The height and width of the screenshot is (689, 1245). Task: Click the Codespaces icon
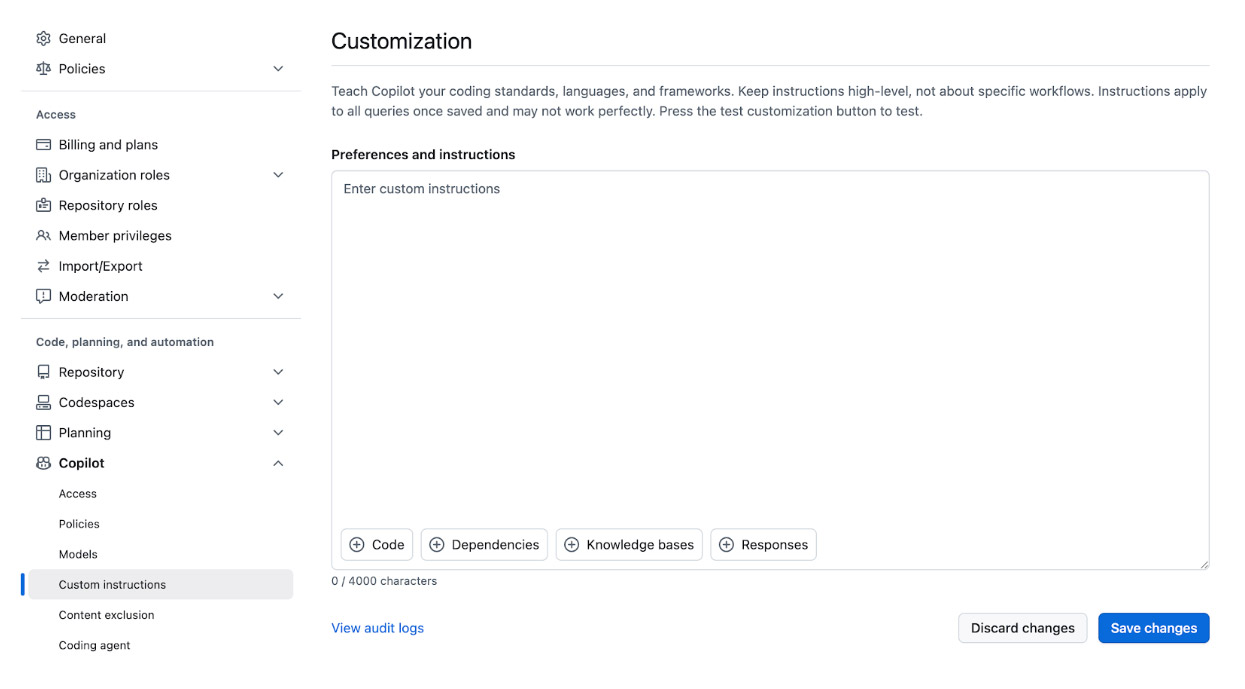[43, 402]
